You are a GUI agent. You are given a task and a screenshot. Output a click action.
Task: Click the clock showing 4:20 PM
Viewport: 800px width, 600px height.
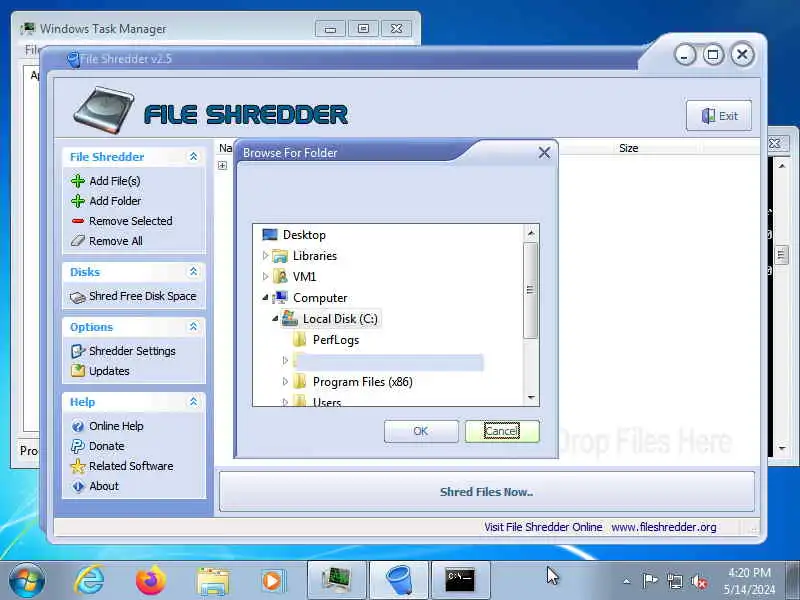pyautogui.click(x=749, y=572)
